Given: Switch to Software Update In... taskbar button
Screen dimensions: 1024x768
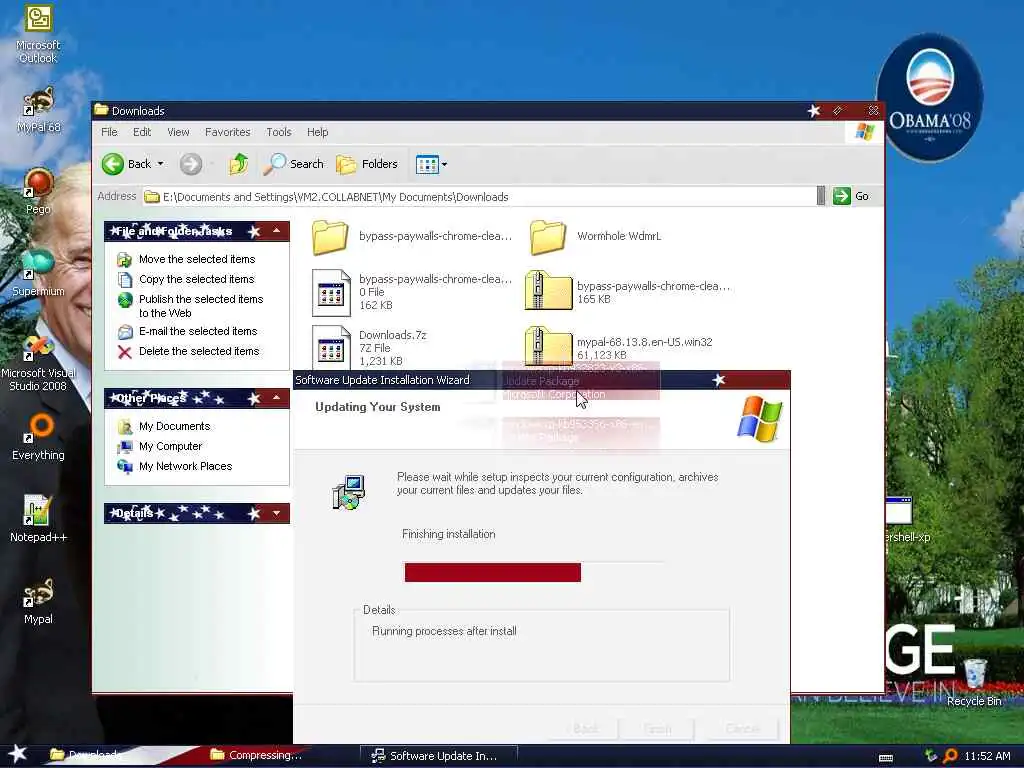Looking at the screenshot, I should [x=438, y=756].
